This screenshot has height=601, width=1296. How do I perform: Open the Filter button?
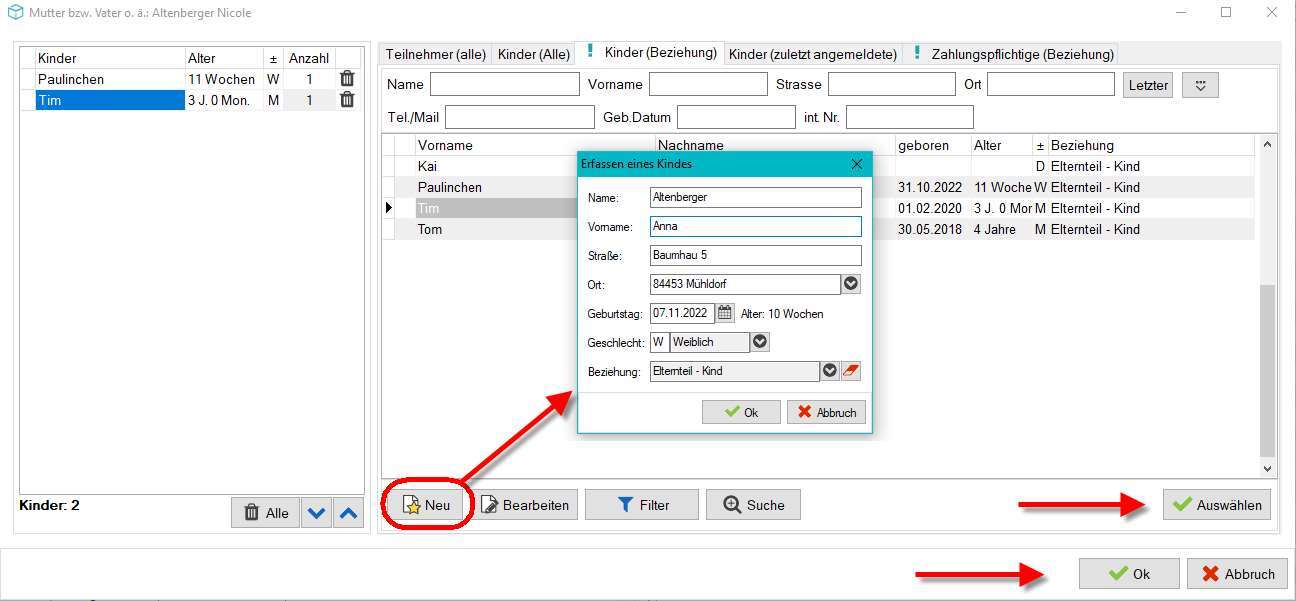click(642, 505)
